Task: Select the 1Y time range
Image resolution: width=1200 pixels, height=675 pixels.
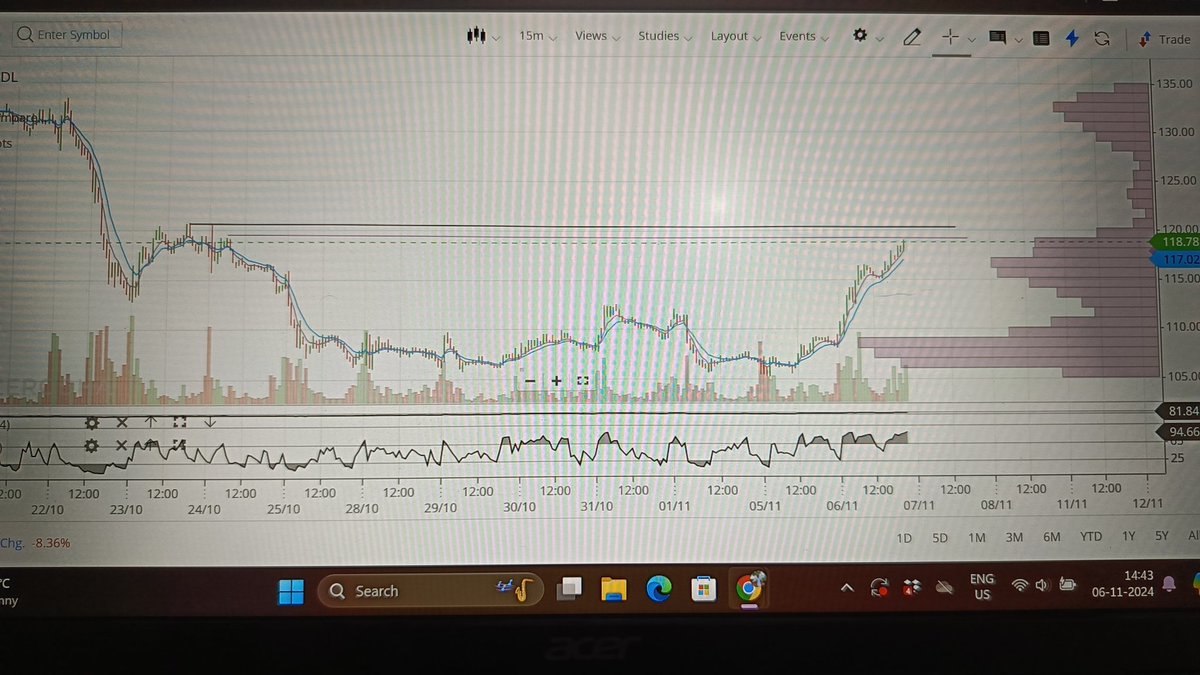Action: tap(1128, 537)
